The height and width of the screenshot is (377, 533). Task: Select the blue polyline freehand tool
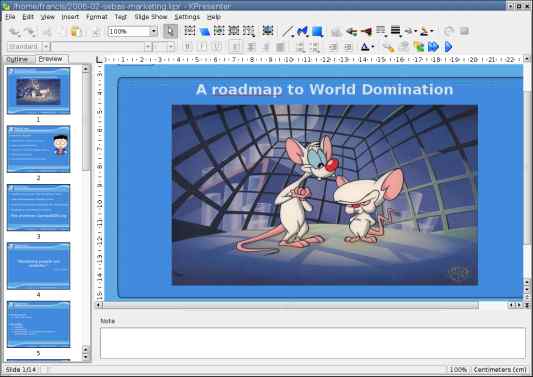pos(302,31)
